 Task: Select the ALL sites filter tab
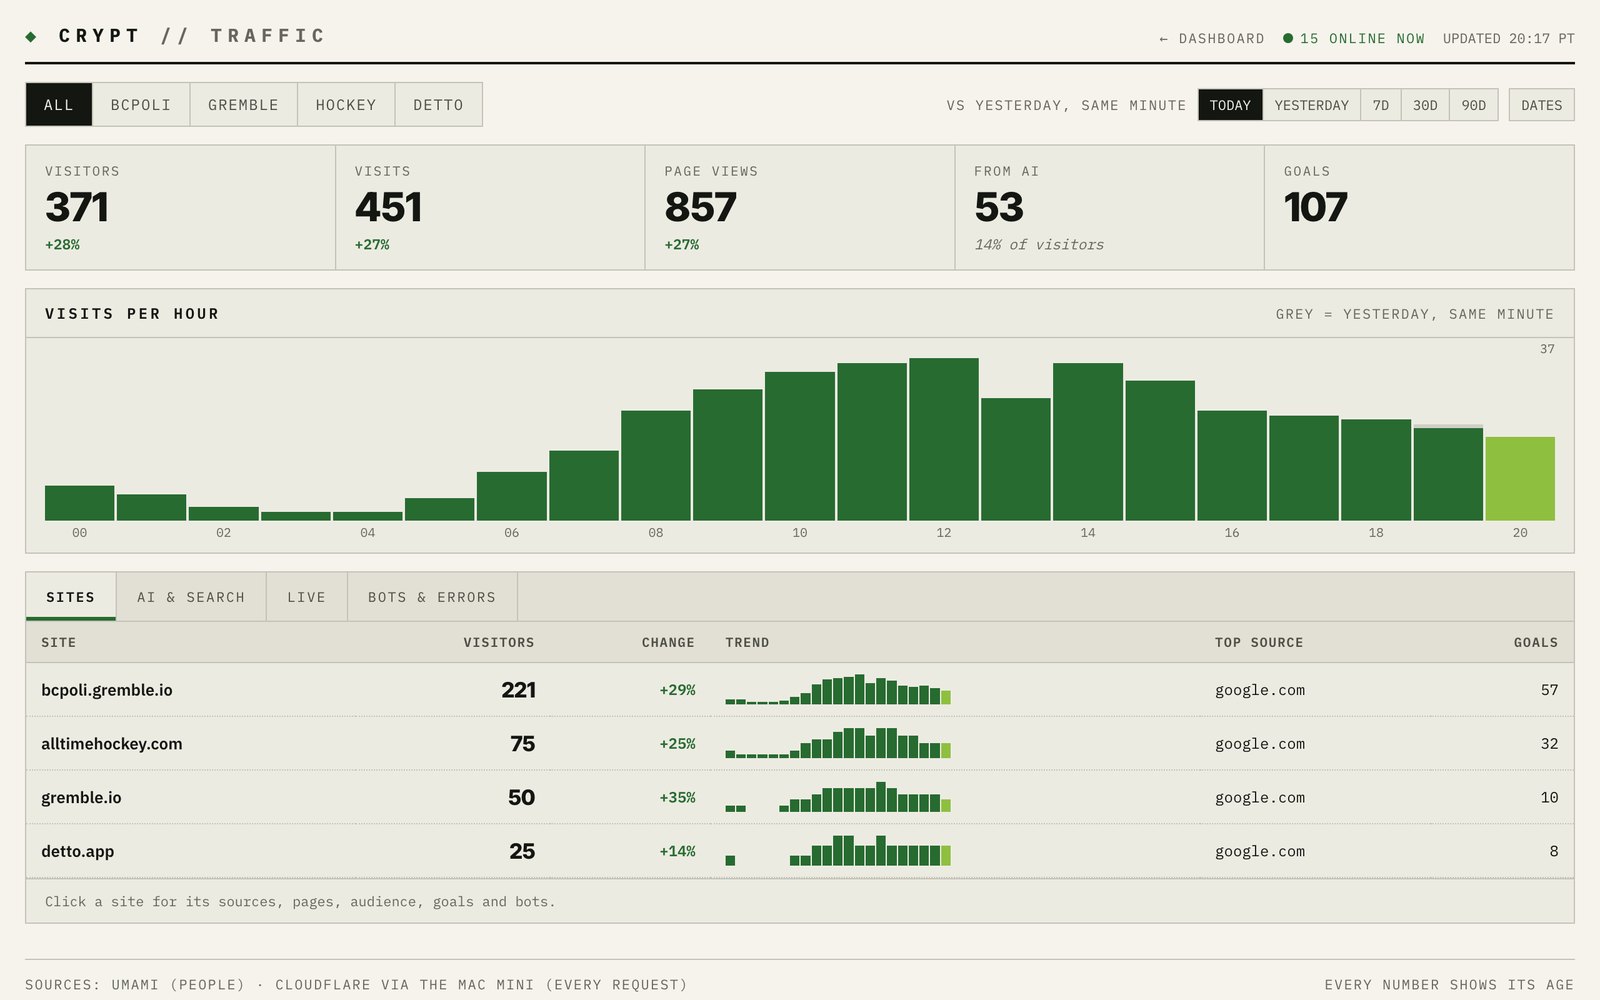[59, 105]
